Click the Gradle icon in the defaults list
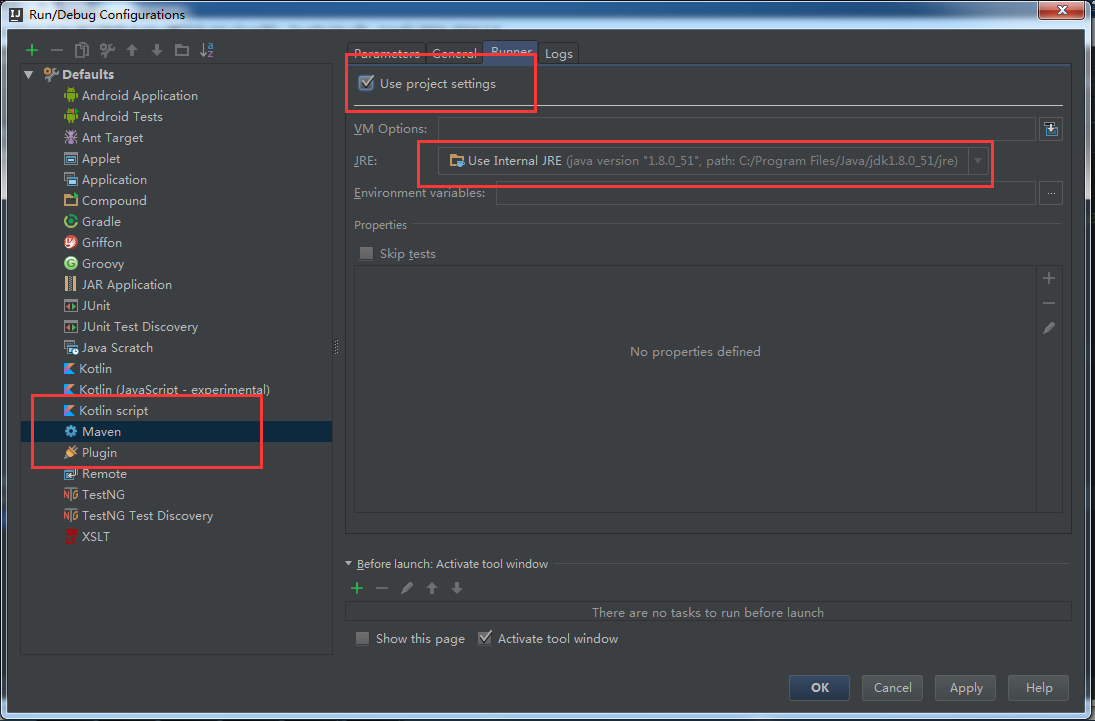Screen dimensions: 1095x721 pos(71,221)
